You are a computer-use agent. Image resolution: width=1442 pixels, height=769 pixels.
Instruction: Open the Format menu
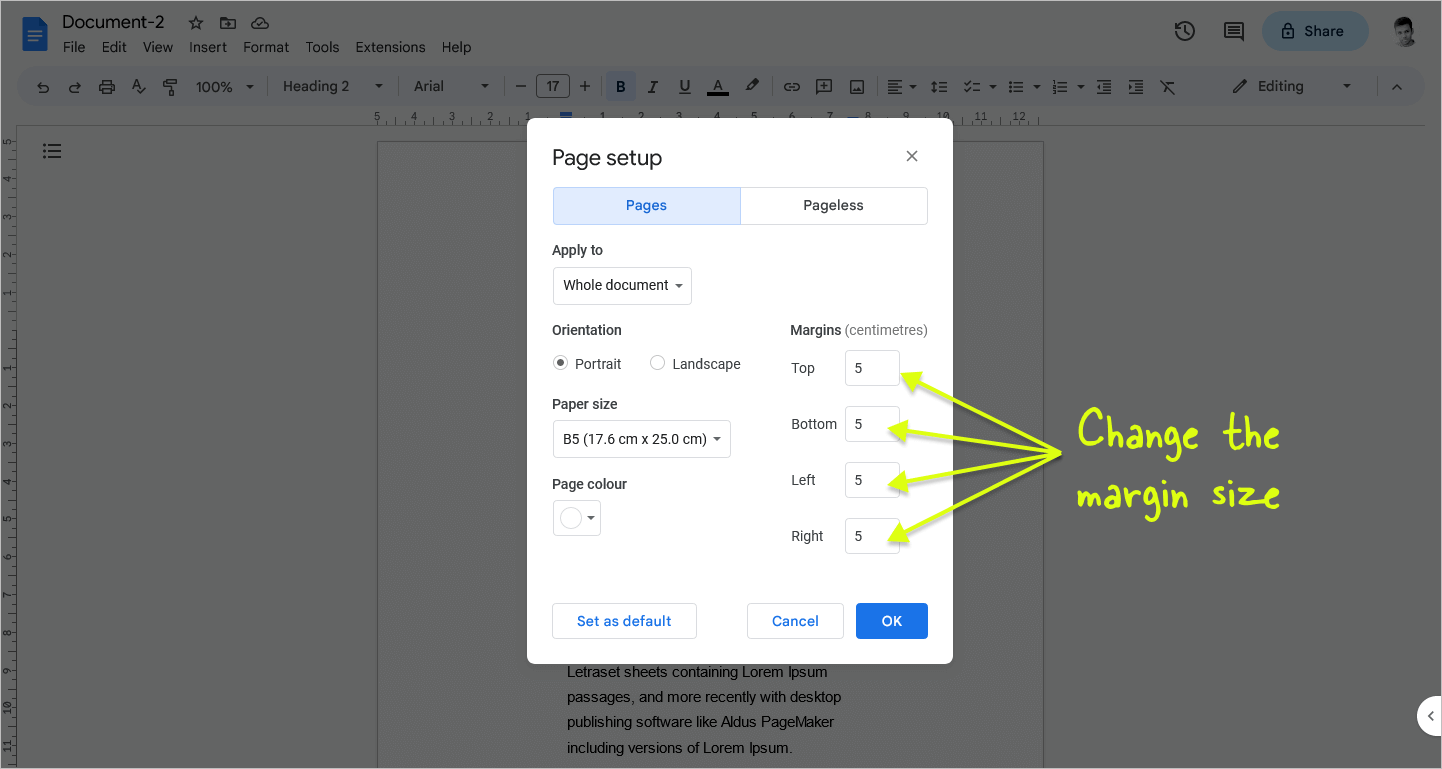click(265, 47)
